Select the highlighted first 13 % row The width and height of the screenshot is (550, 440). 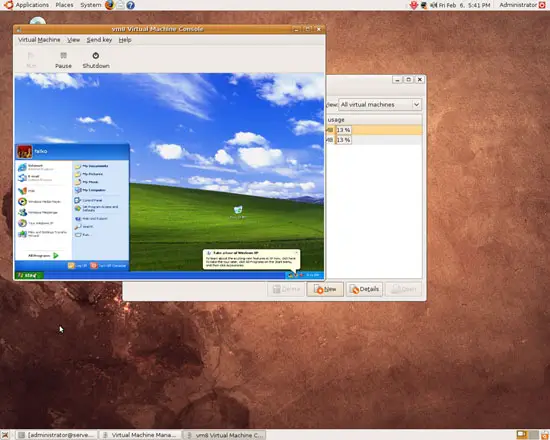coord(374,130)
